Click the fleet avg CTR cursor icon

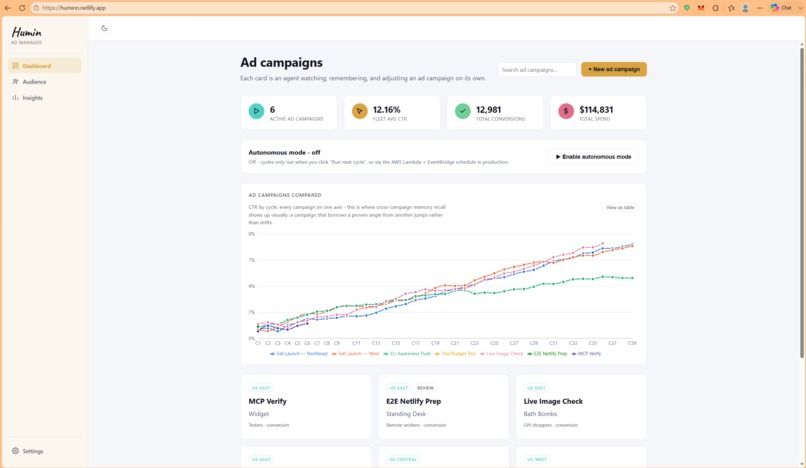pos(359,111)
